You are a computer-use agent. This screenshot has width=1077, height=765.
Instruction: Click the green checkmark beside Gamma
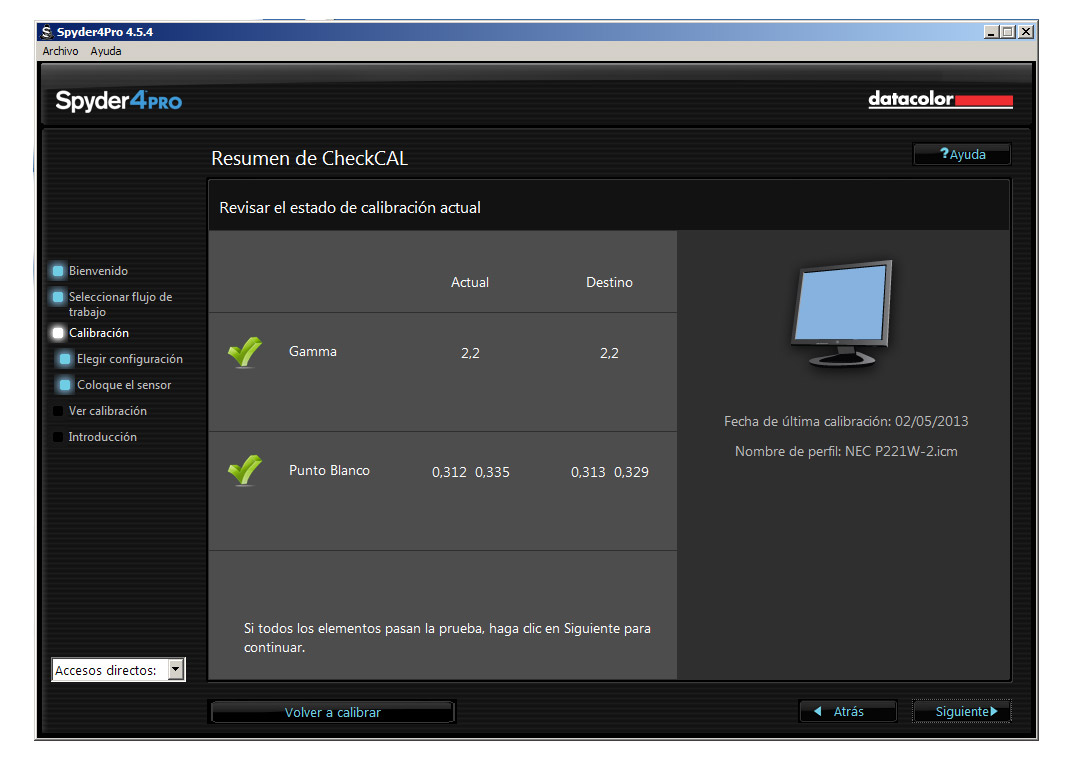pyautogui.click(x=244, y=352)
